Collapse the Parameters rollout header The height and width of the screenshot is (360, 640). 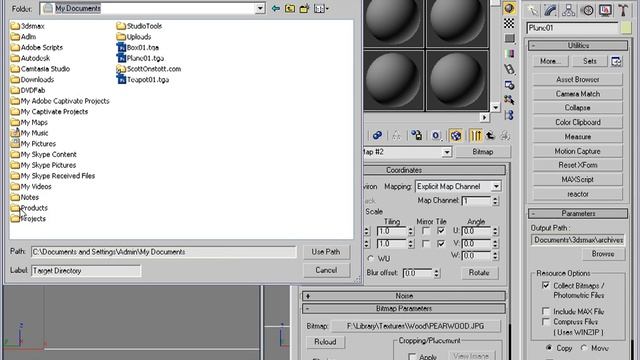[578, 213]
